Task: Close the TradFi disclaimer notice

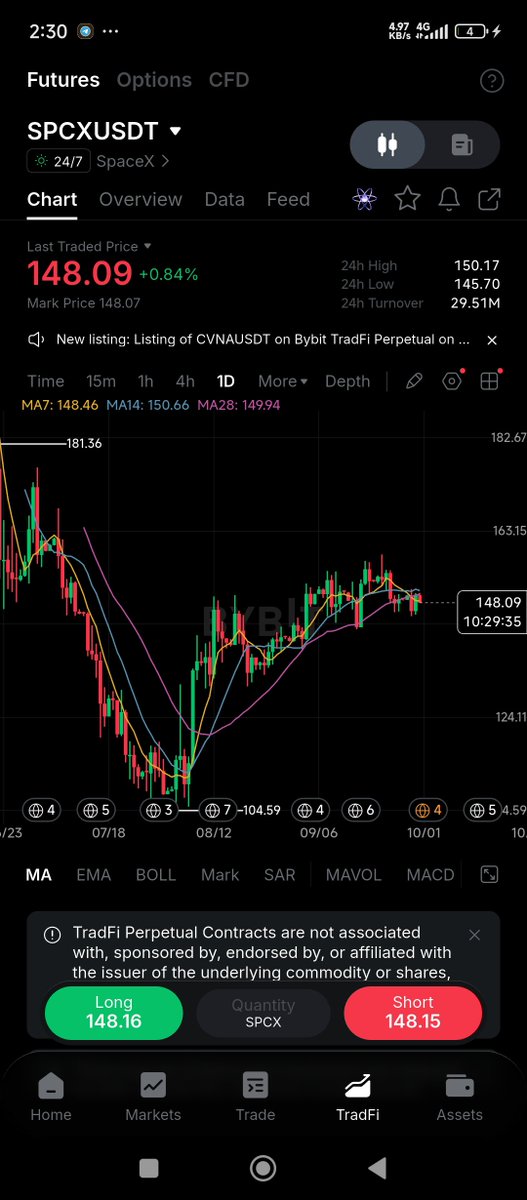Action: click(x=475, y=935)
